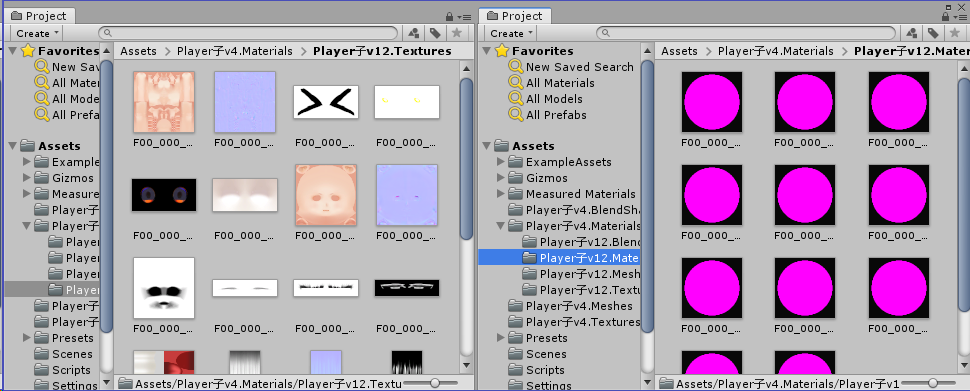Expand the Presets folder in right panel

click(500, 338)
